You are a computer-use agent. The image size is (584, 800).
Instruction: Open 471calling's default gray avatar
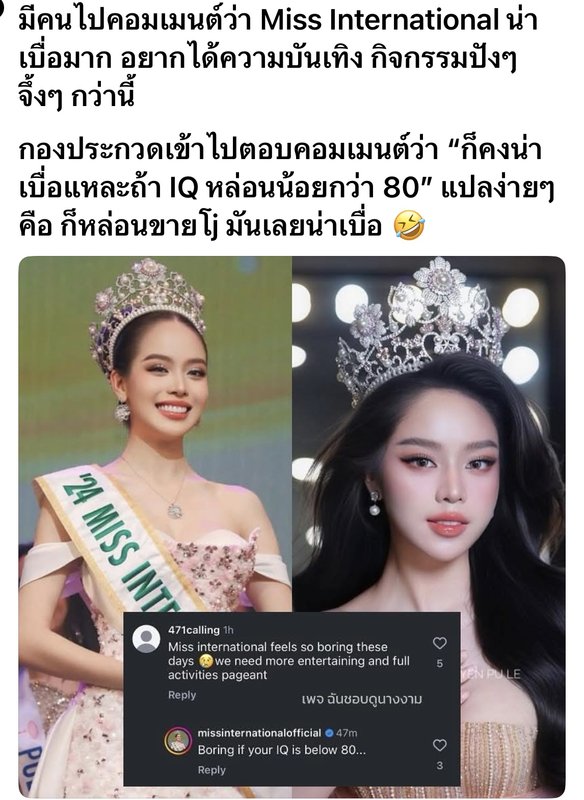146,638
